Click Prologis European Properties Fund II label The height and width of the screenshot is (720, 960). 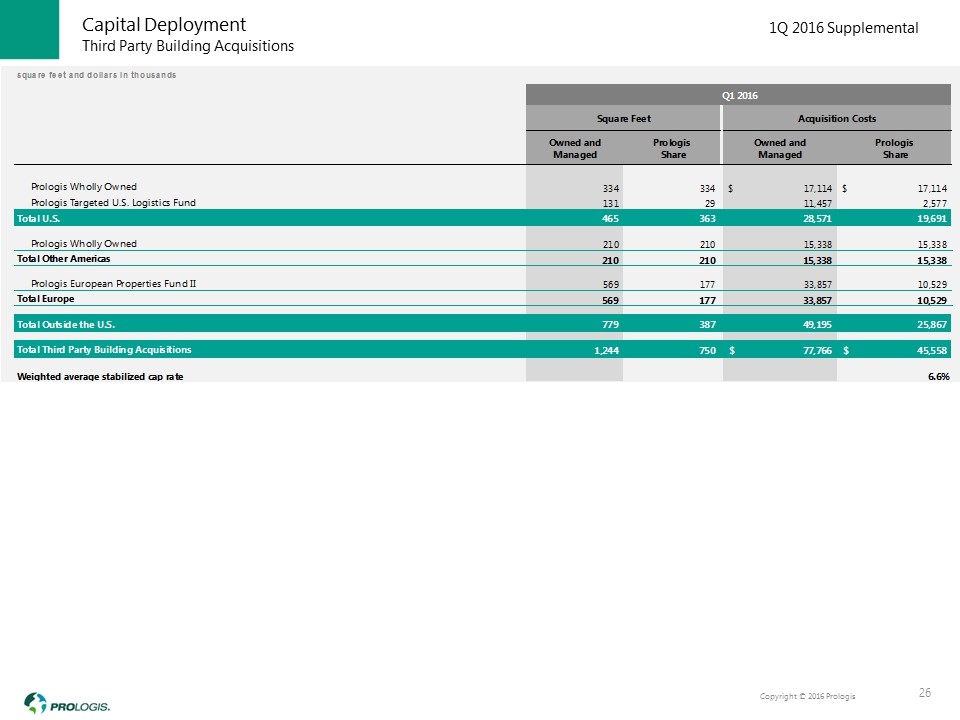[x=114, y=283]
